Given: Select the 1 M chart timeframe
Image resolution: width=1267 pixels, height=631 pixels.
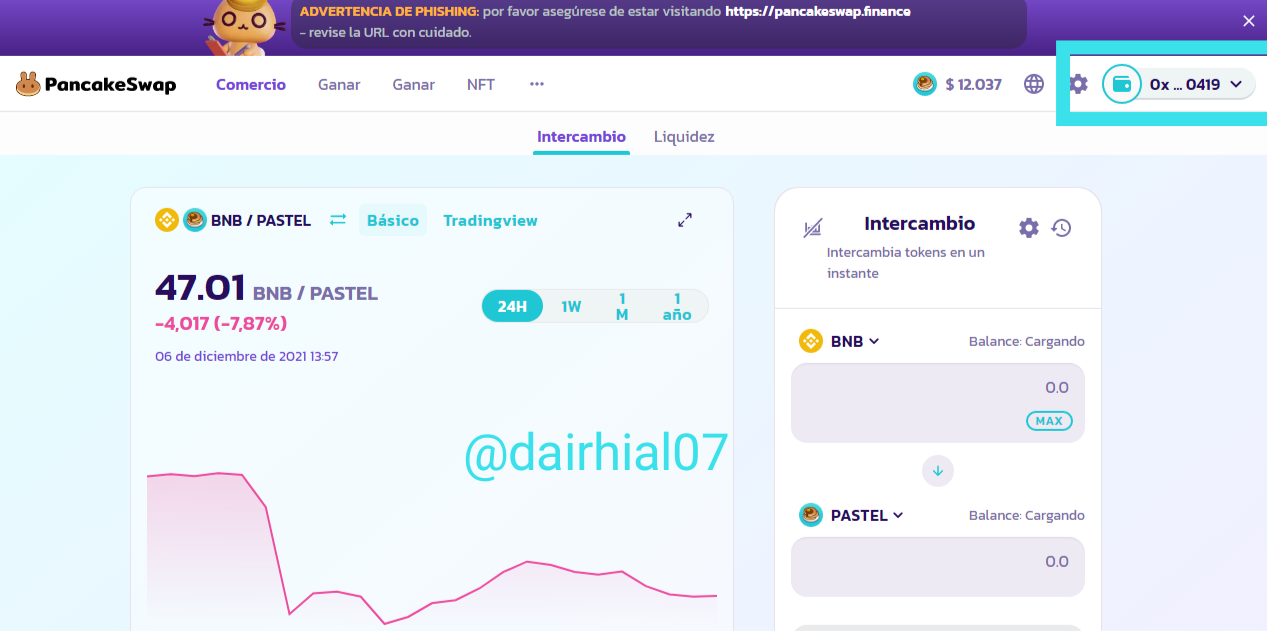Looking at the screenshot, I should [x=622, y=306].
